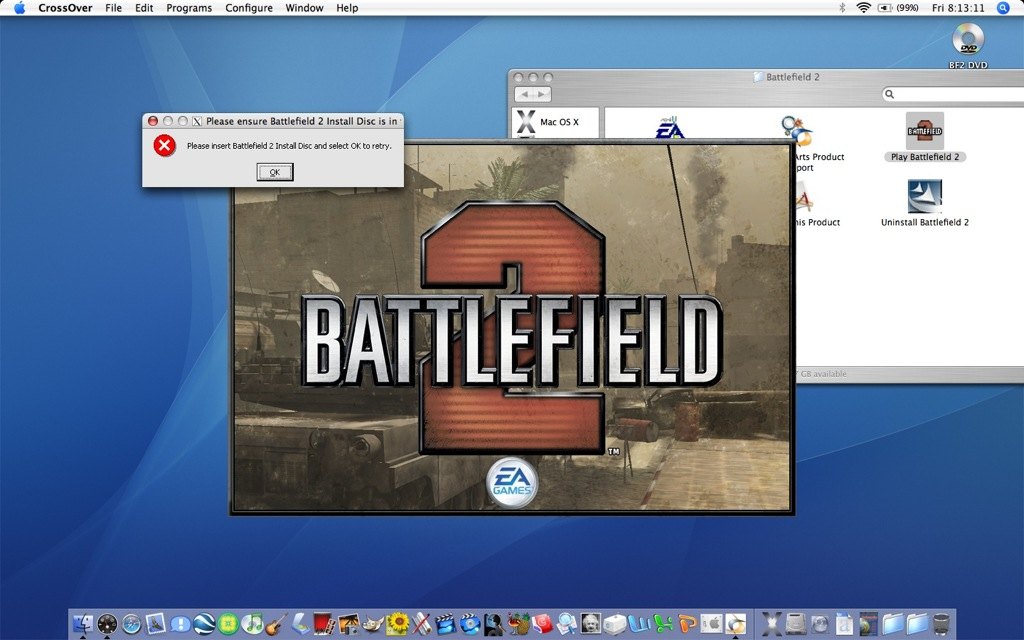Launch GIMP from the Dock

click(373, 624)
